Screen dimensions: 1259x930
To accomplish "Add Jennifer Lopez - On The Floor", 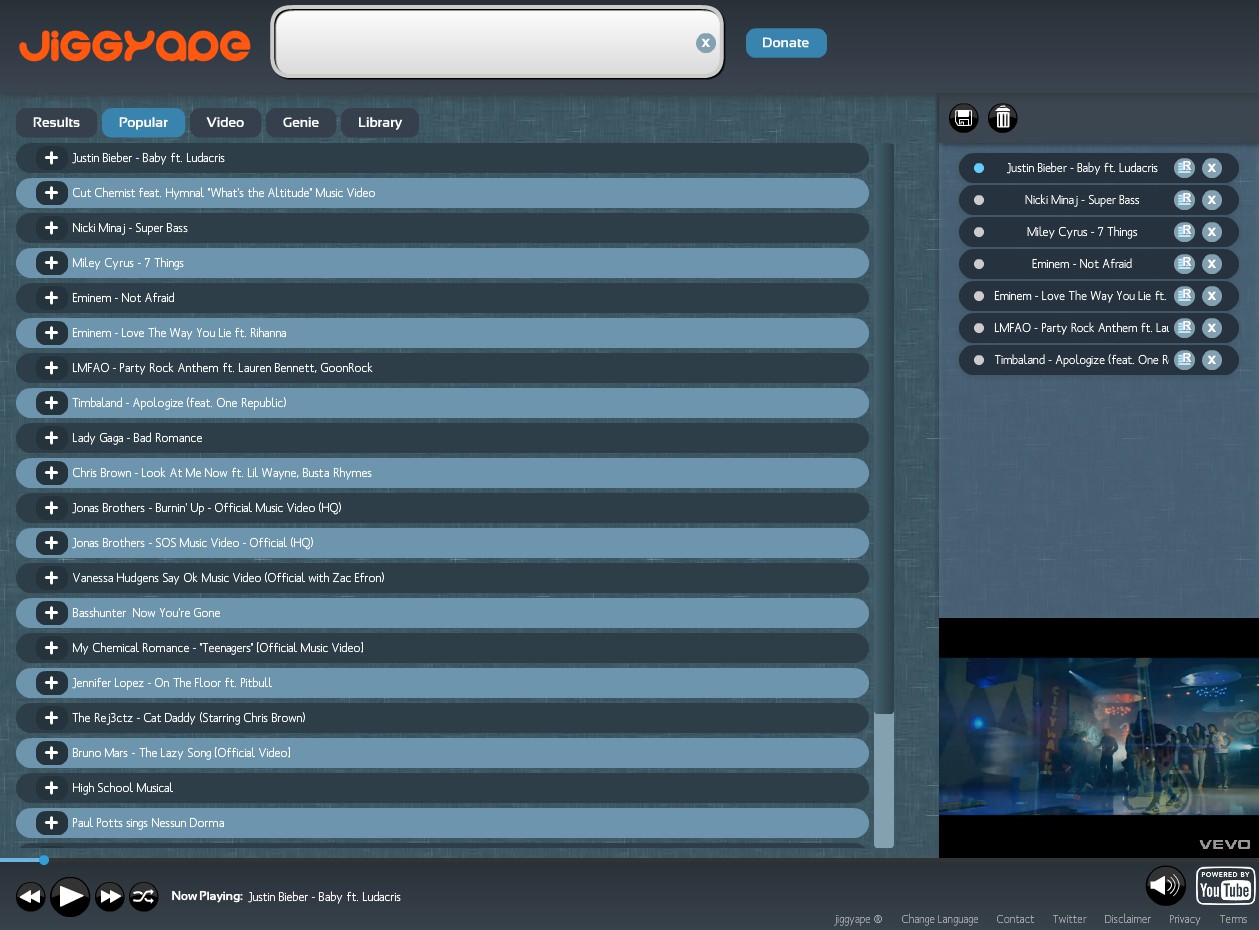I will 51,683.
